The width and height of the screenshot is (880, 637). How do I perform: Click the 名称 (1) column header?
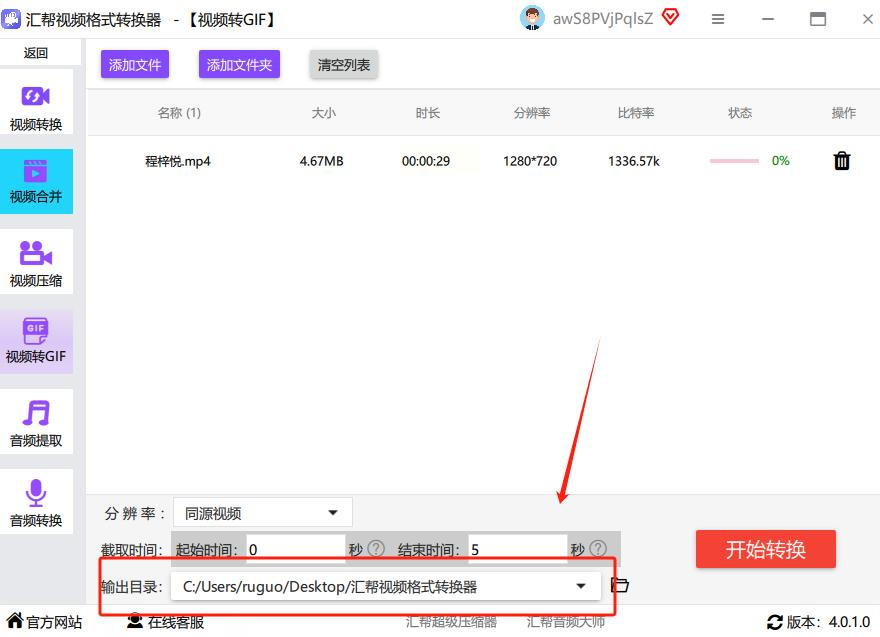(x=179, y=113)
